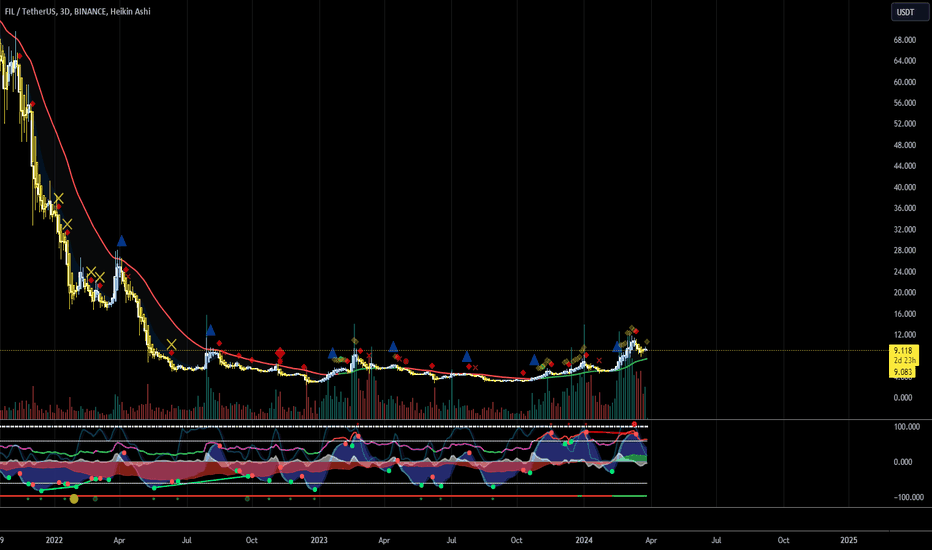Click the 2025 time axis label
The image size is (932, 550).
click(849, 540)
